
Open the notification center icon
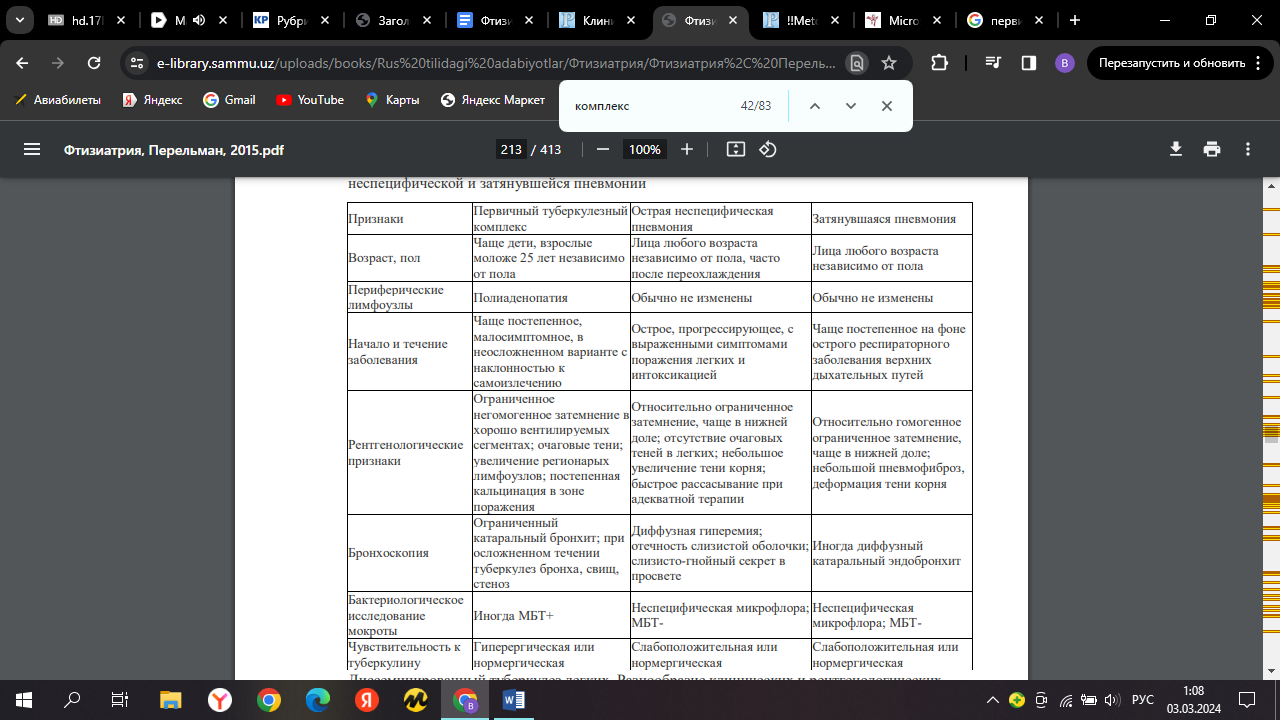point(1247,700)
